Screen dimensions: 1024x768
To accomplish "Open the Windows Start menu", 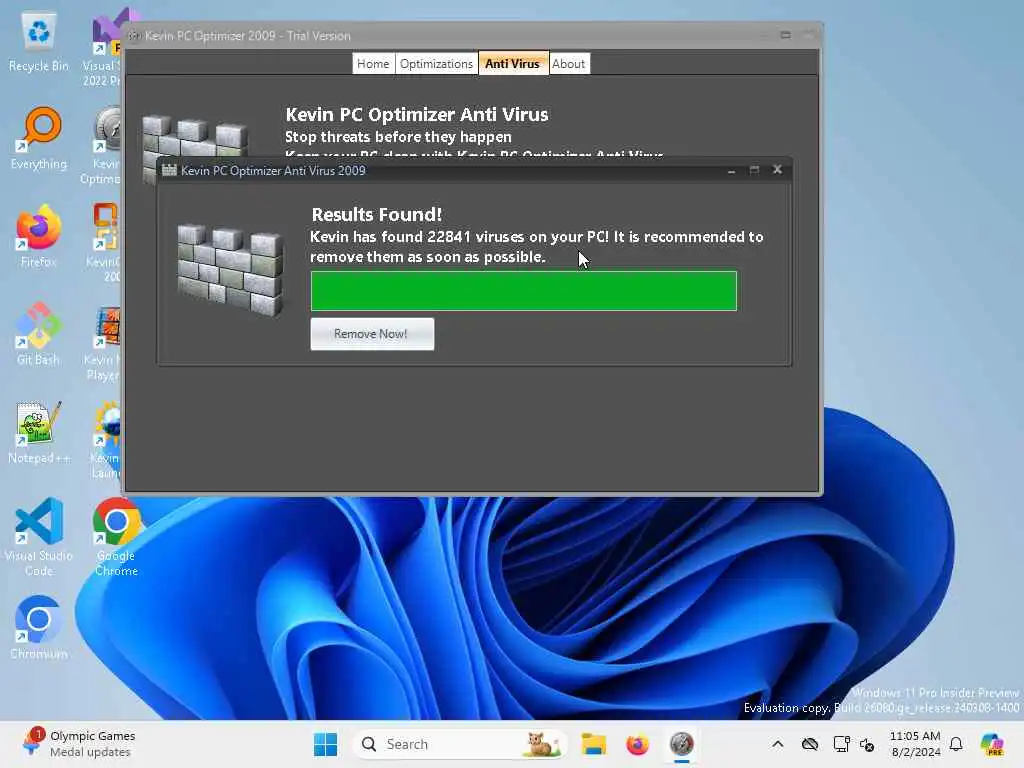I will point(325,744).
